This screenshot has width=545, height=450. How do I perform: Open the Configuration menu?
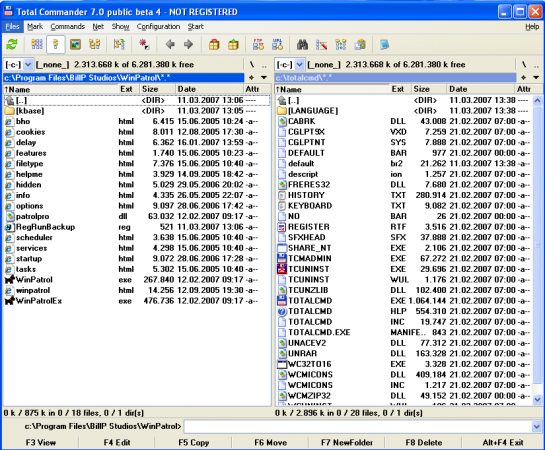158,27
